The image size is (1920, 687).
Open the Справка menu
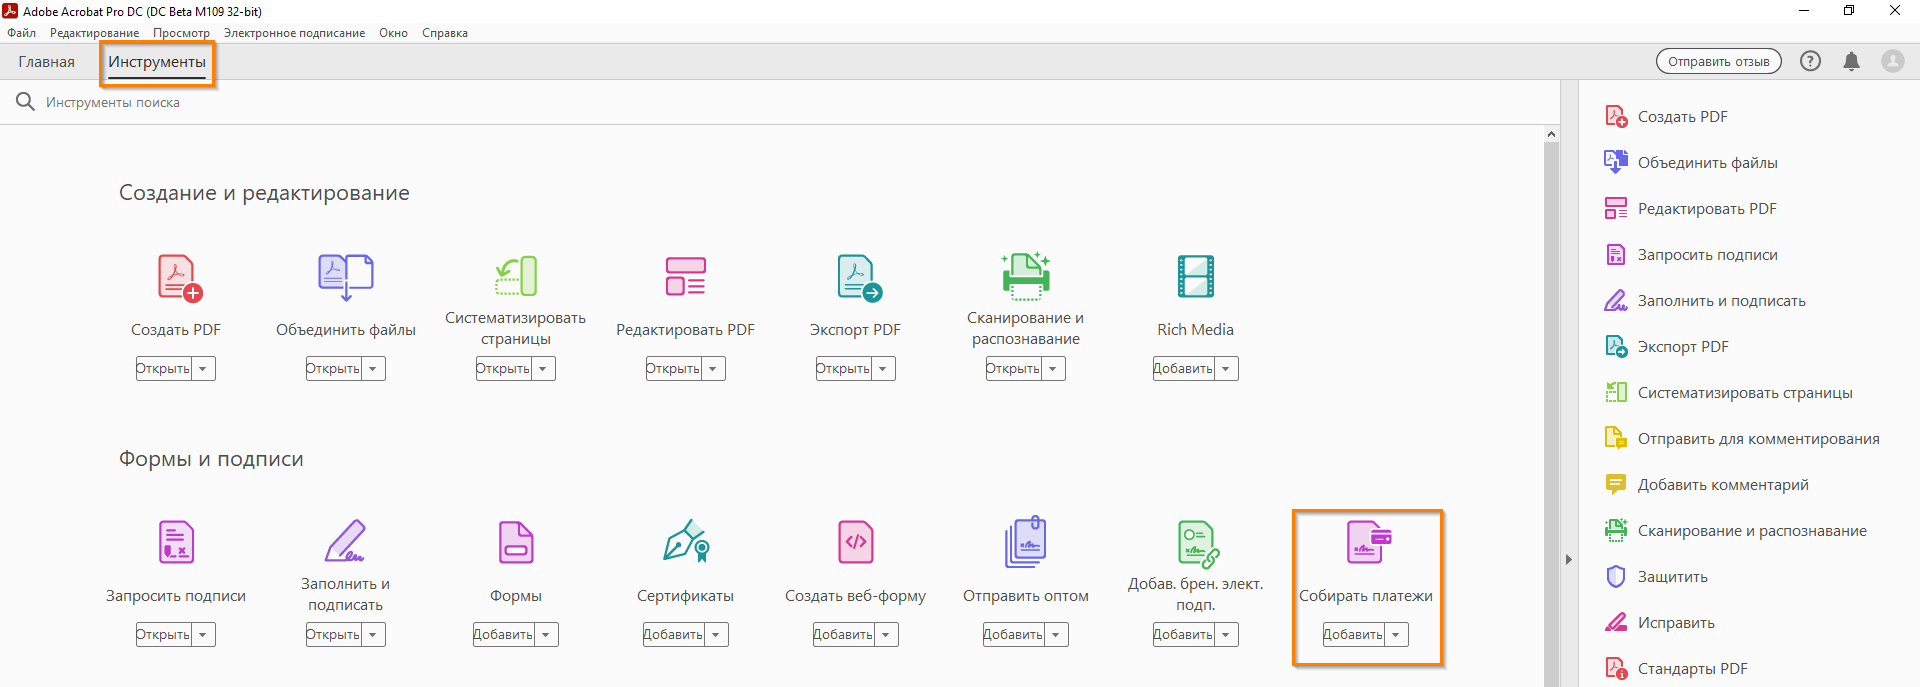coord(445,33)
